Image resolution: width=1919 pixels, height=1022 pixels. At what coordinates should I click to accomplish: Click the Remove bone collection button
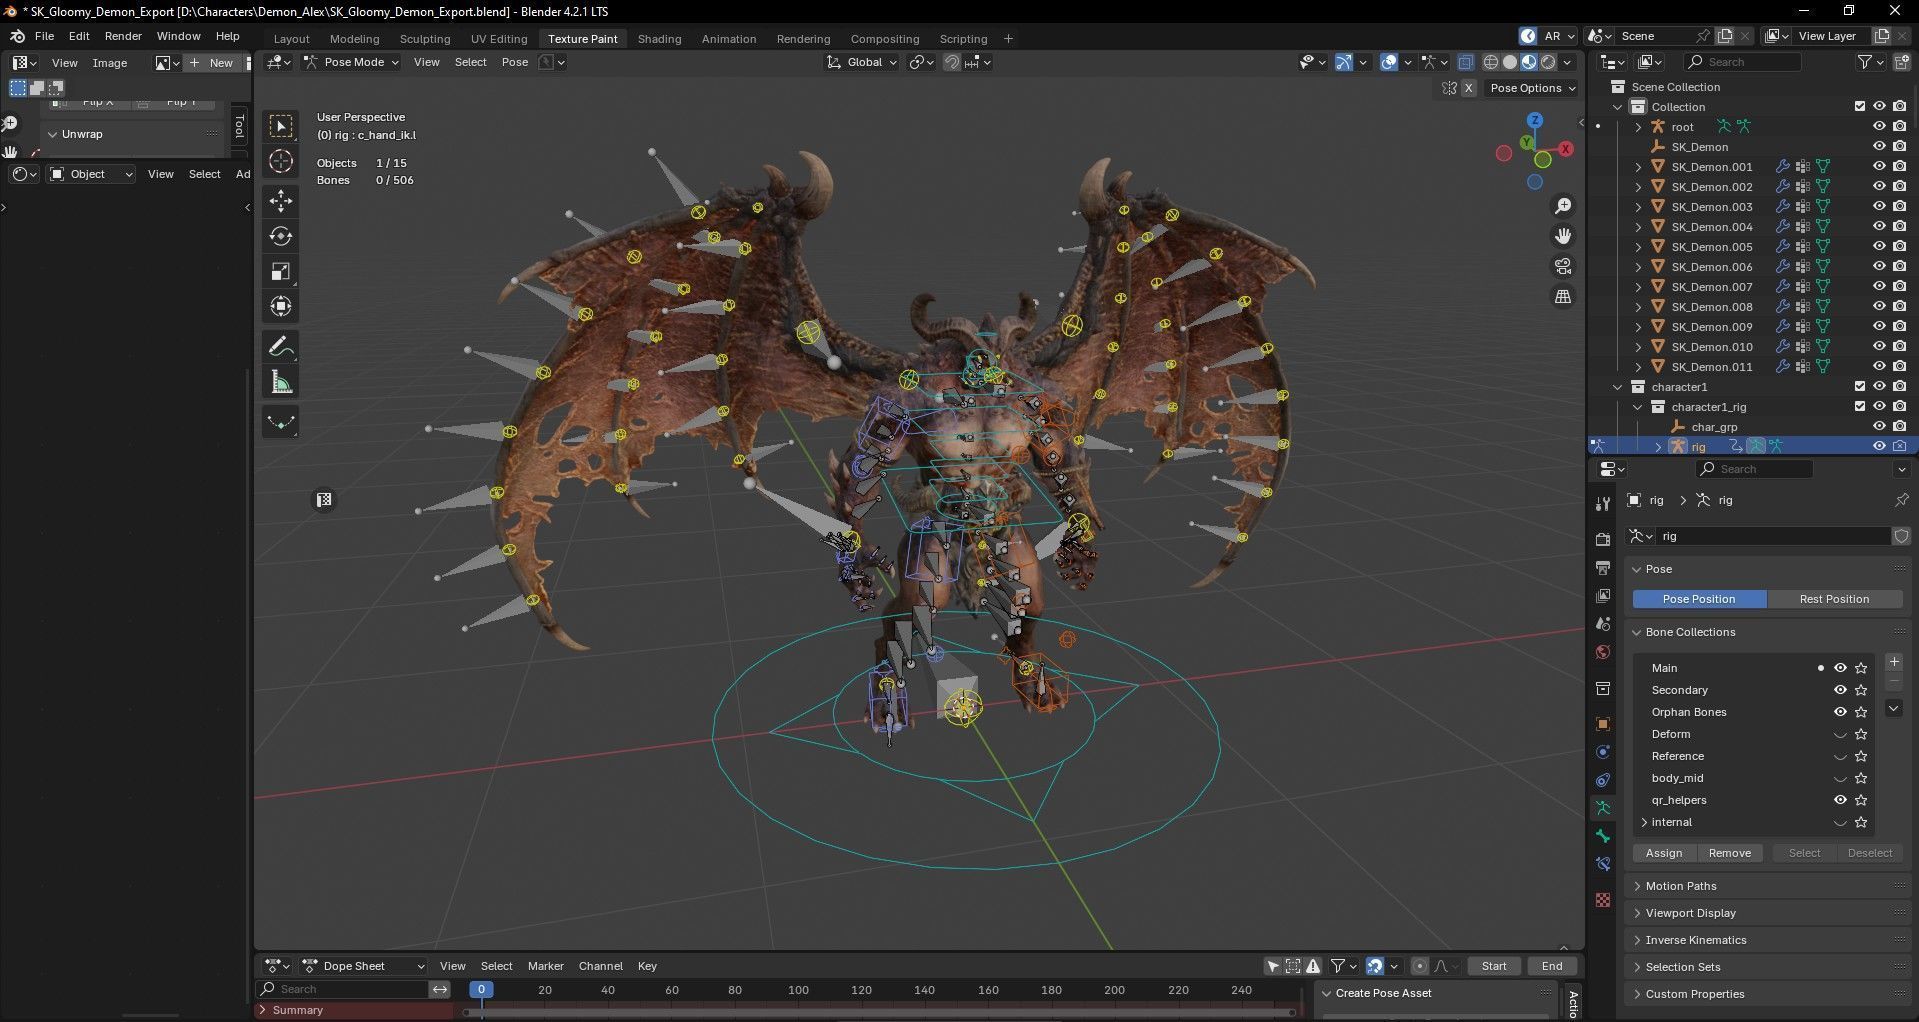[x=1730, y=853]
